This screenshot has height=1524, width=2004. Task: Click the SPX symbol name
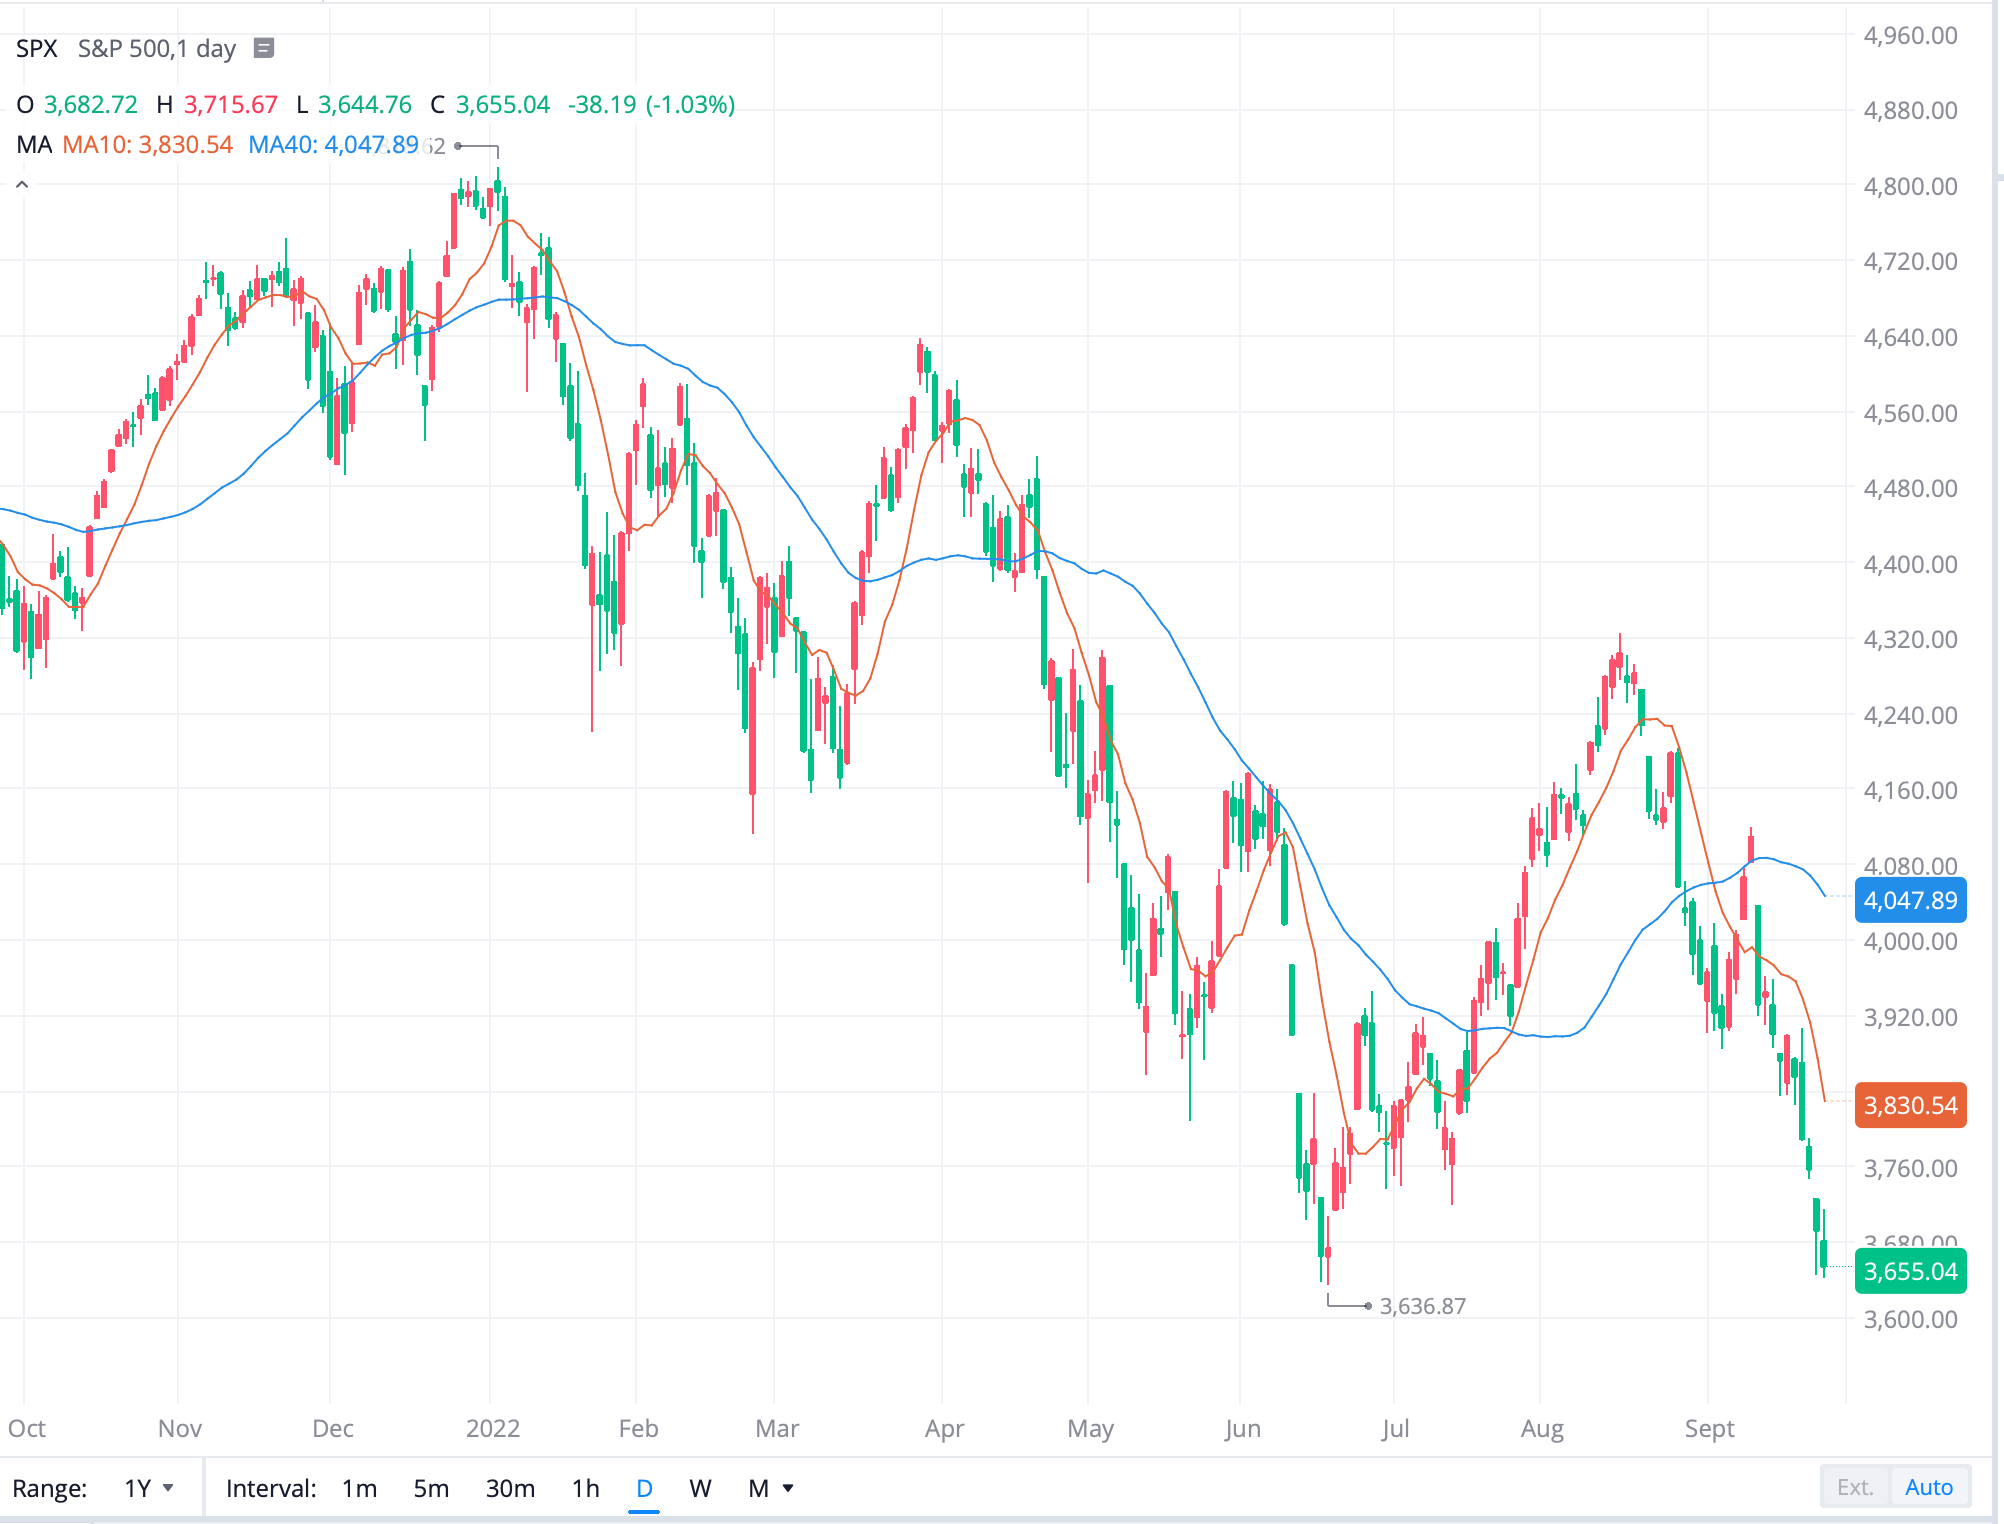tap(37, 48)
